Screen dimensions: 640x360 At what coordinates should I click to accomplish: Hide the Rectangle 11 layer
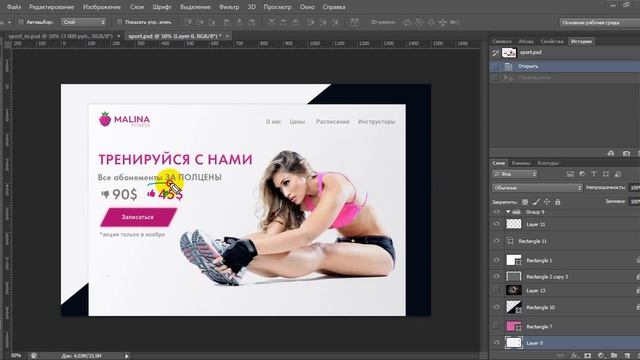496,241
